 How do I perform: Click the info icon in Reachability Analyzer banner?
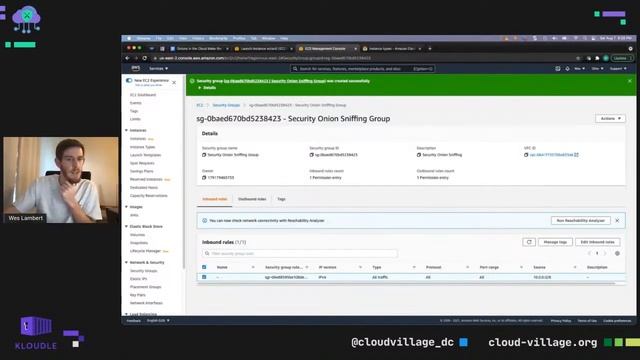coord(204,220)
